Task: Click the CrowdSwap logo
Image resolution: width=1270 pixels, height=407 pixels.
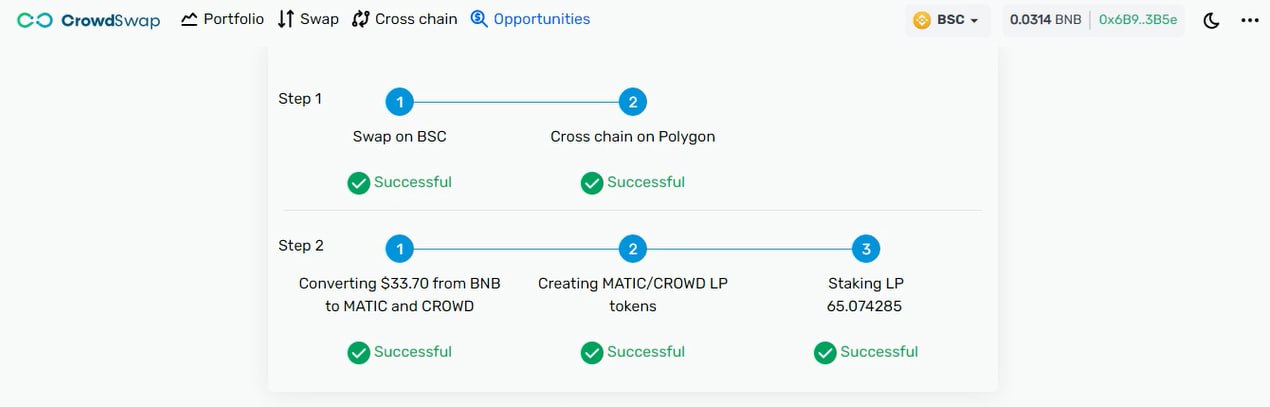Action: 88,20
